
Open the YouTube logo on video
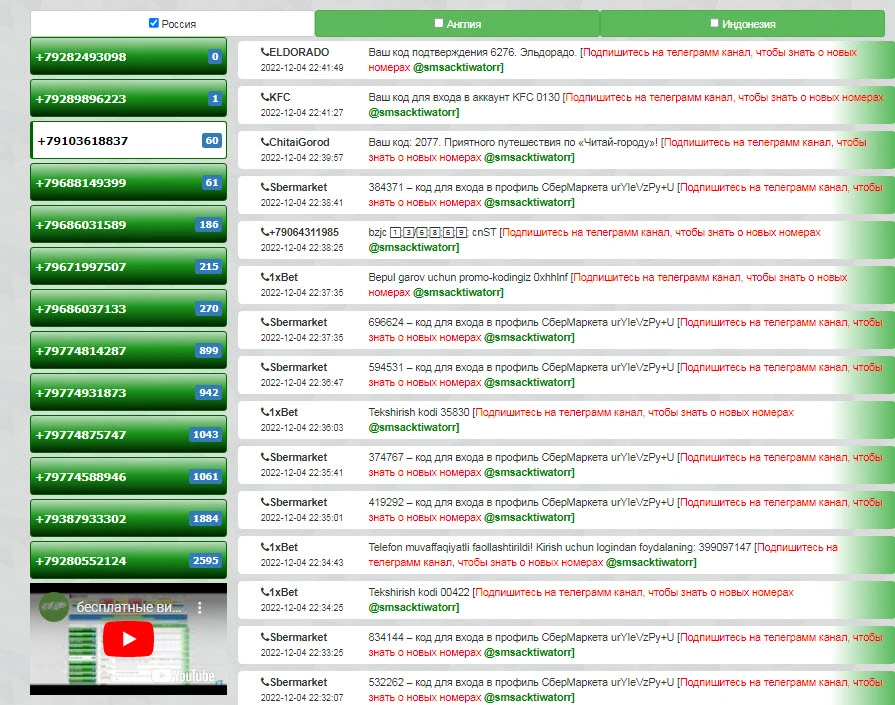pos(183,676)
